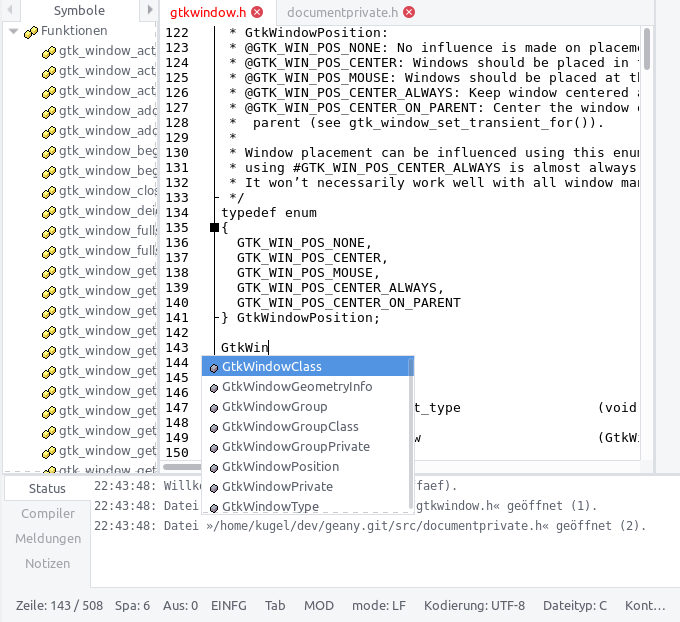Choose GtkWindowGeometryInfo from autocomplete
680x622 pixels.
[x=305, y=386]
